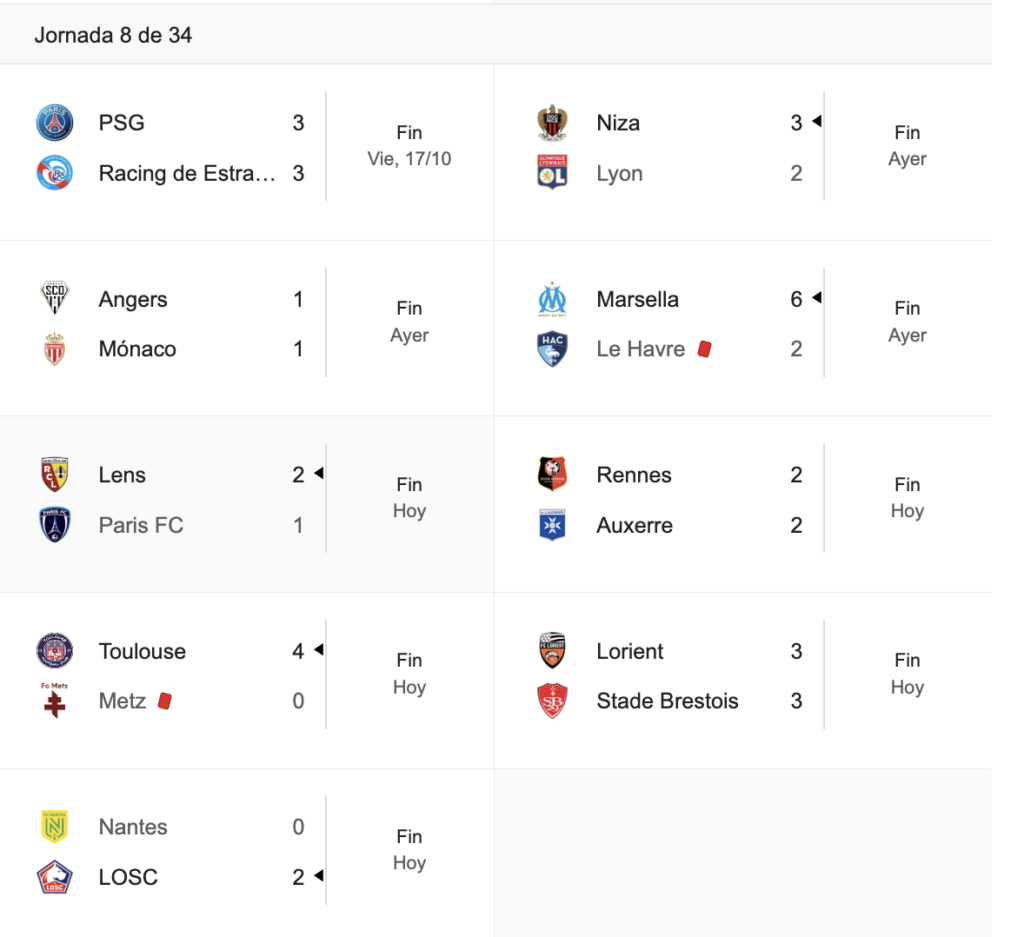Open the Lorient team name link
Image resolution: width=1024 pixels, height=937 pixels.
point(630,651)
